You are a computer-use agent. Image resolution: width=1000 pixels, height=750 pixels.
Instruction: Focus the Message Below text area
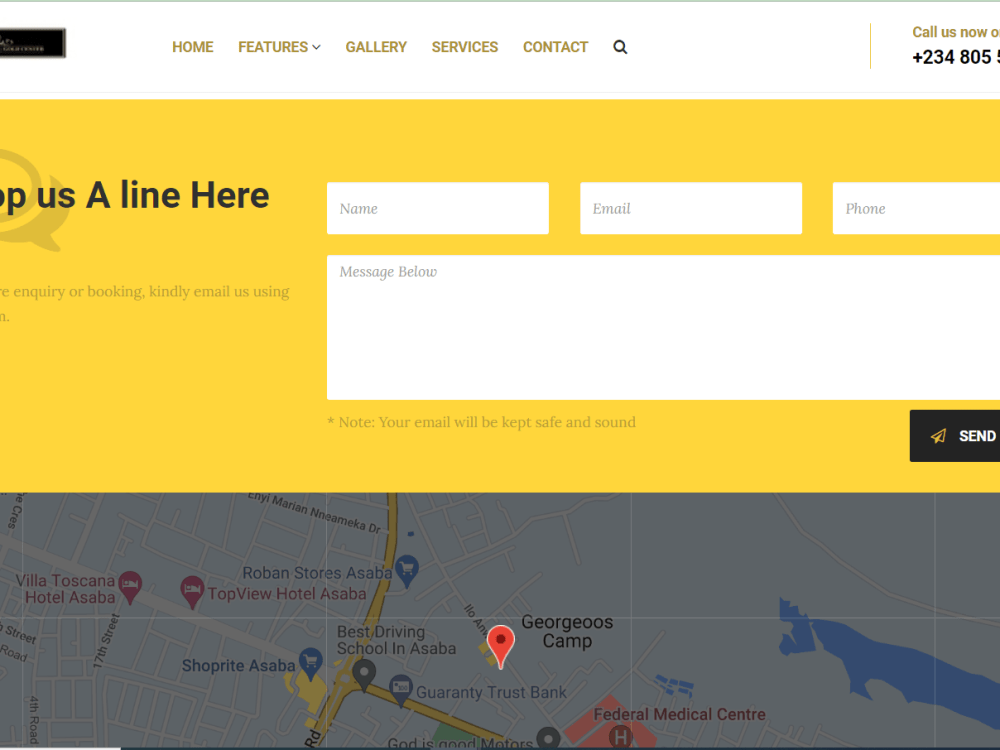coord(663,328)
